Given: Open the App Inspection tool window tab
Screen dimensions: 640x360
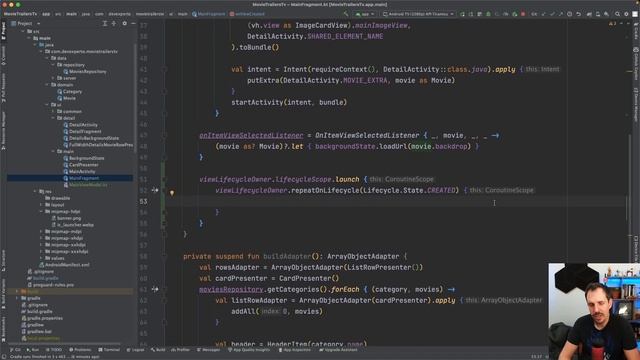Looking at the screenshot, I should click(x=295, y=350).
